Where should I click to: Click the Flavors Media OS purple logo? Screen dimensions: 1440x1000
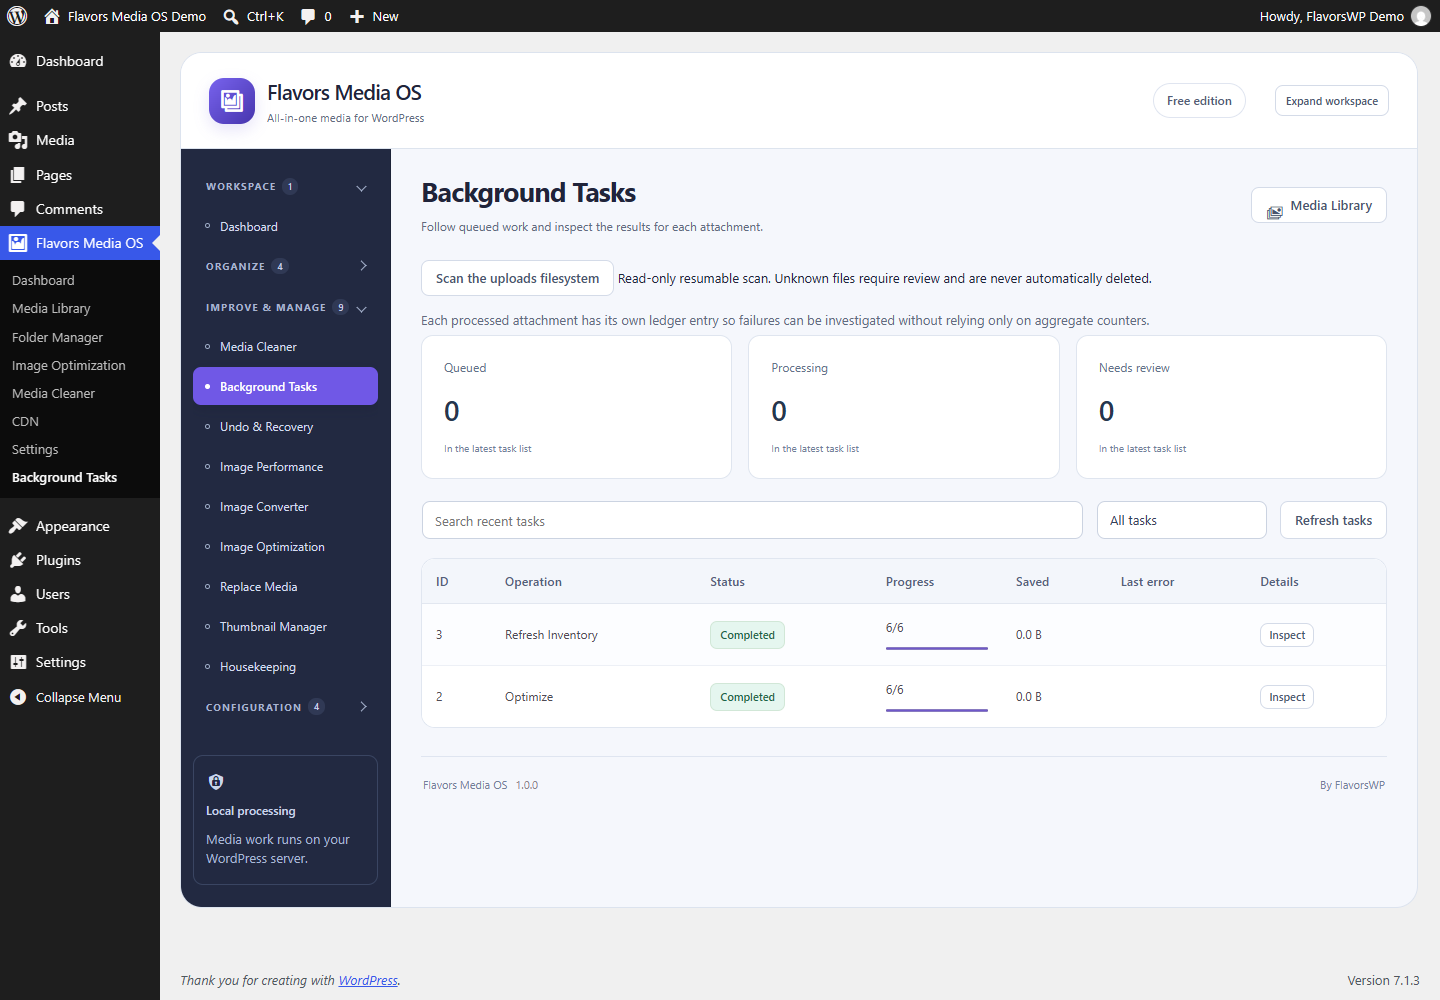(x=232, y=101)
